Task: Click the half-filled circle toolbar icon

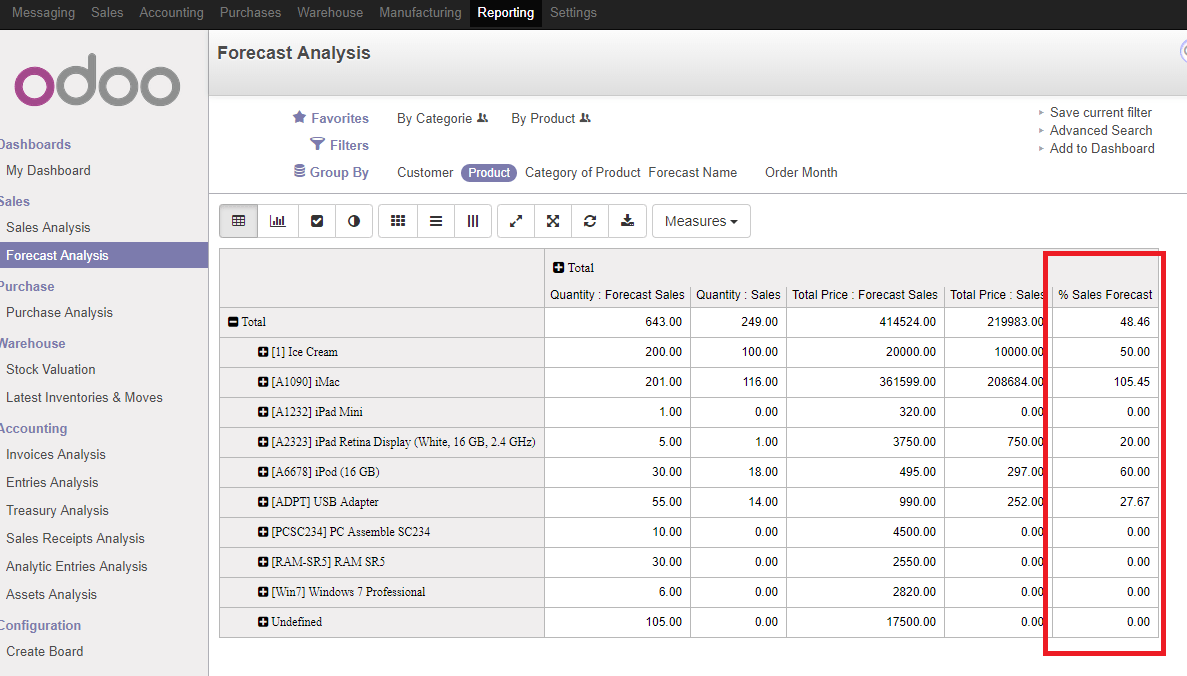Action: click(354, 221)
